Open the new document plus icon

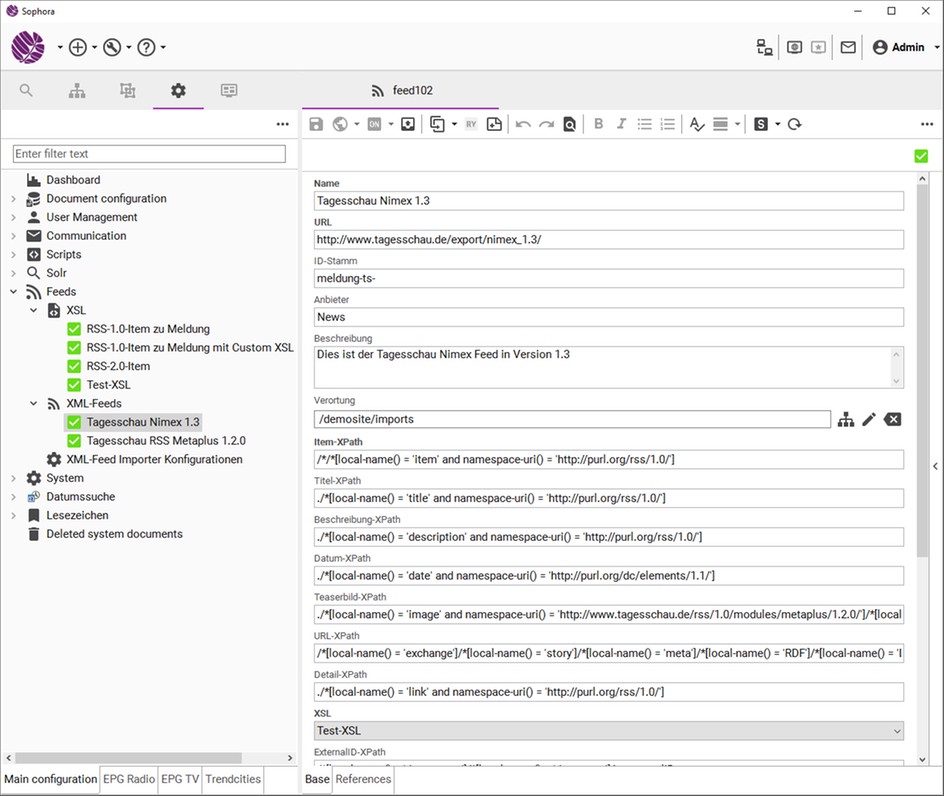pyautogui.click(x=78, y=47)
